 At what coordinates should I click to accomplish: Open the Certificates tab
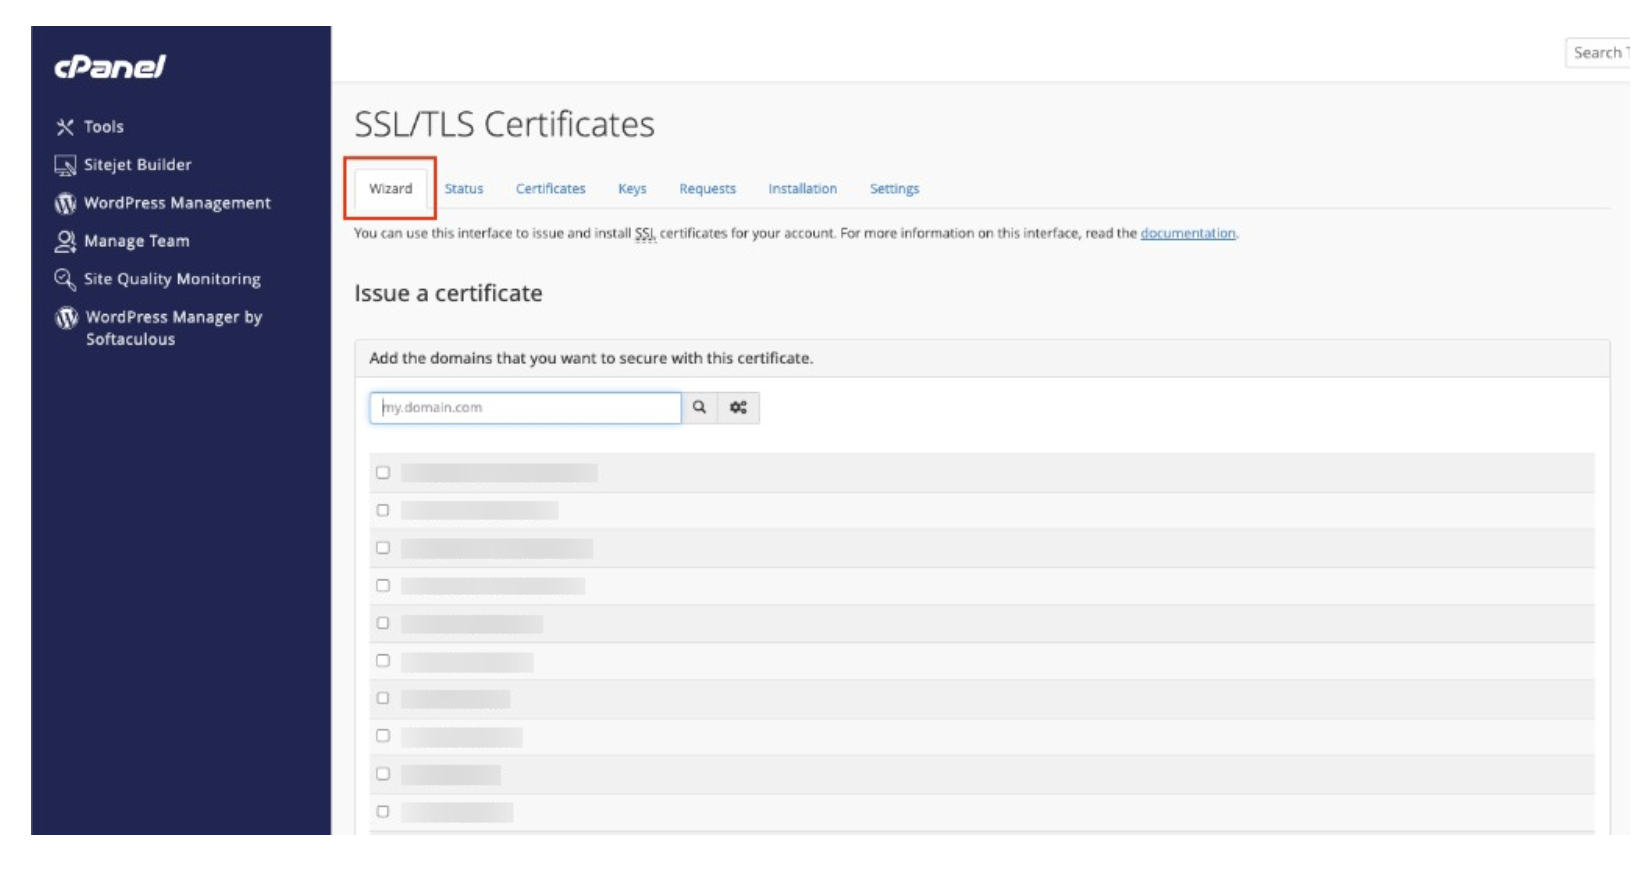550,189
